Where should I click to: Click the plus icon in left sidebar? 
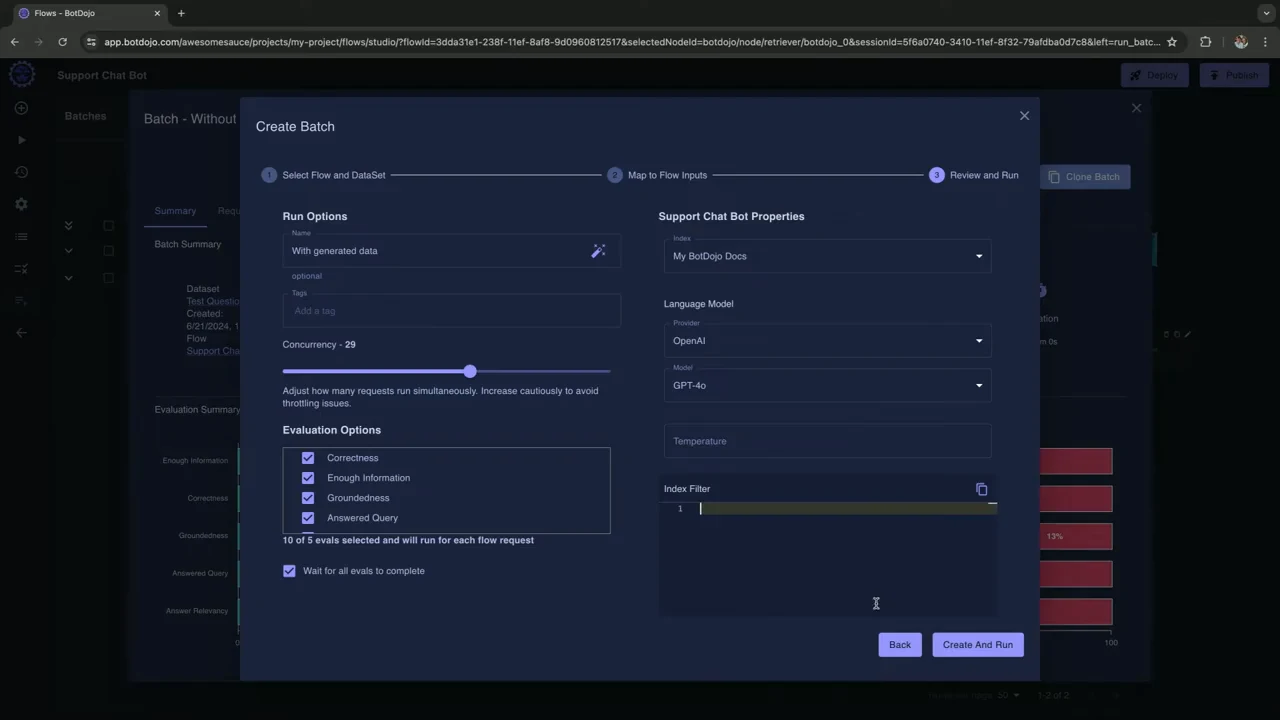click(21, 108)
